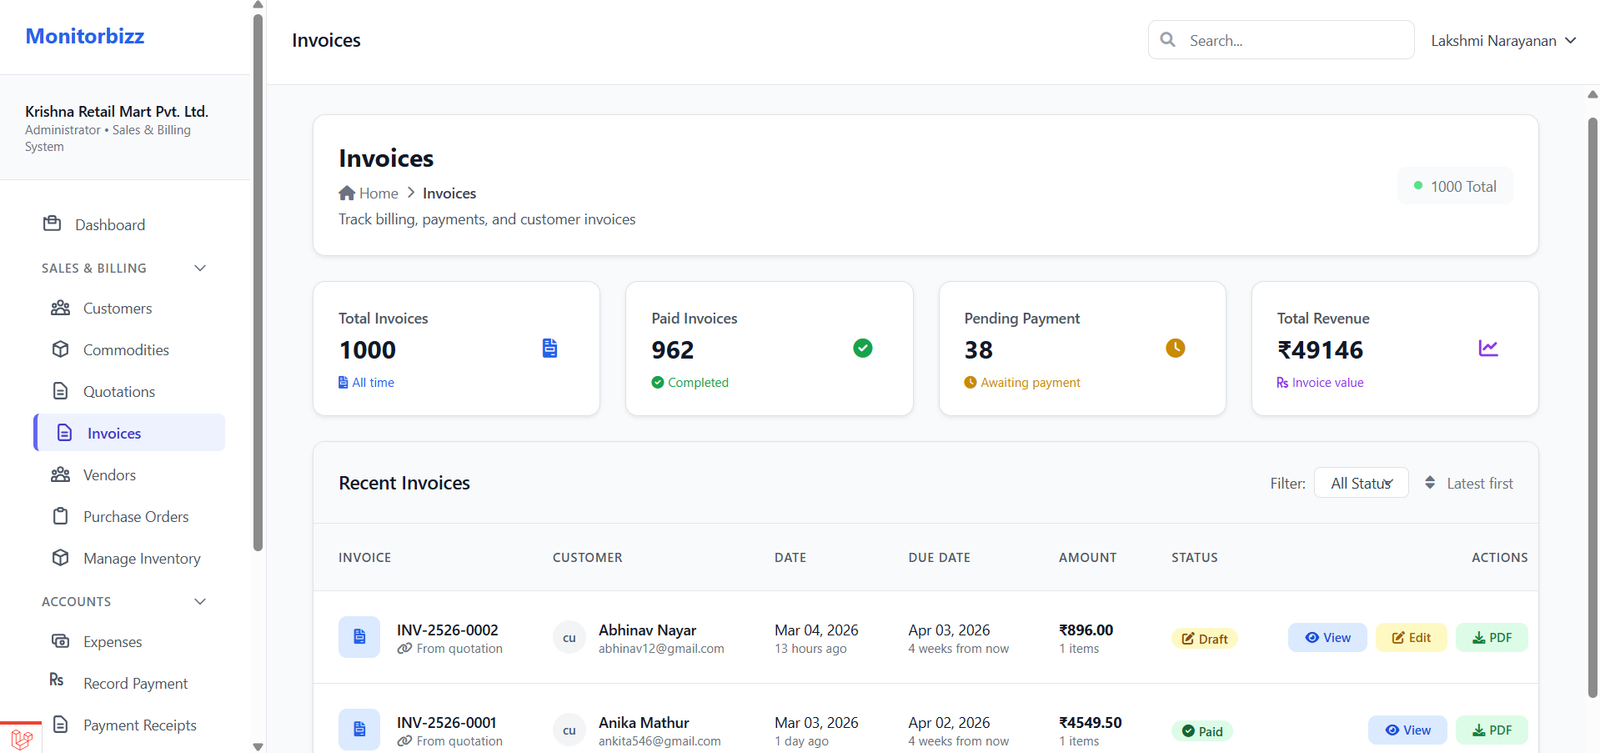Click the 1000 Total badge
Image resolution: width=1600 pixels, height=753 pixels.
(1455, 186)
